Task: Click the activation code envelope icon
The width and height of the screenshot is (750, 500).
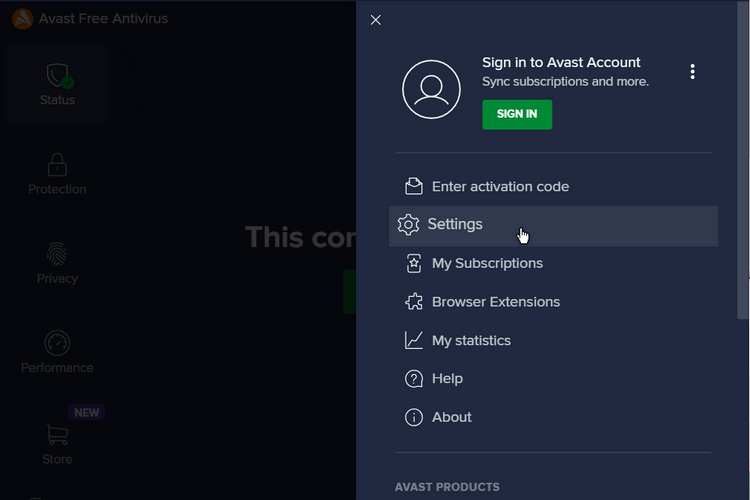Action: tap(414, 186)
